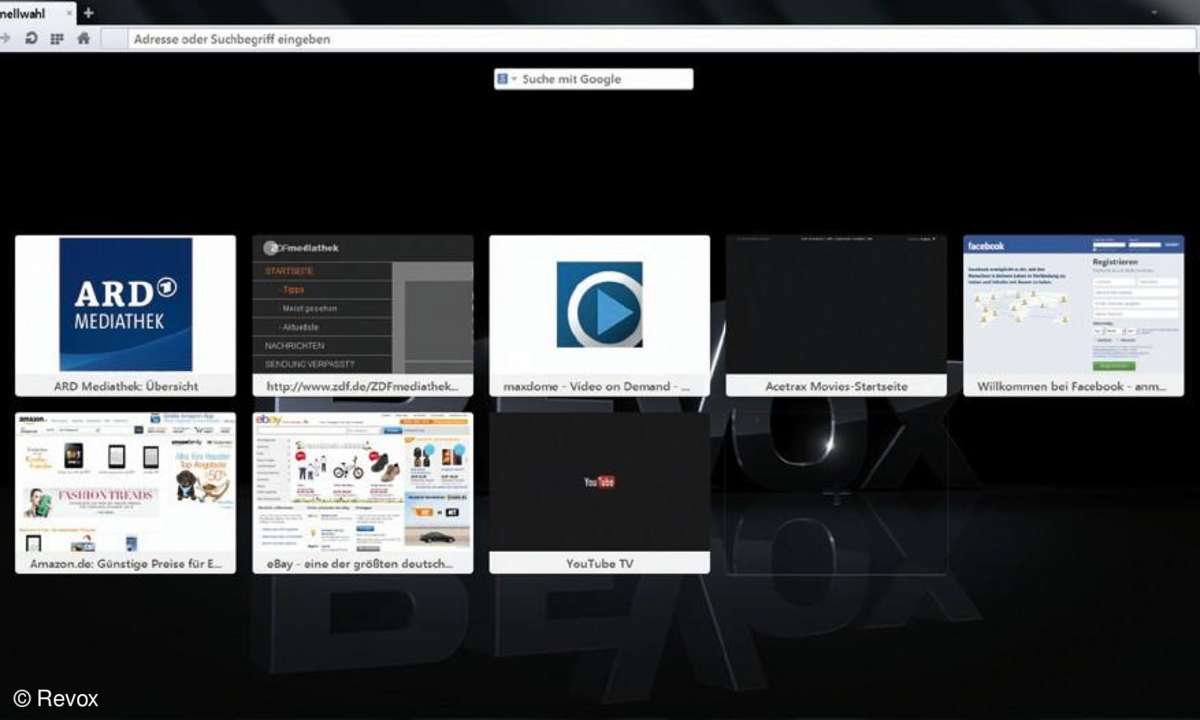Image resolution: width=1200 pixels, height=720 pixels.
Task: Open a new tab with plus button
Action: tap(88, 13)
